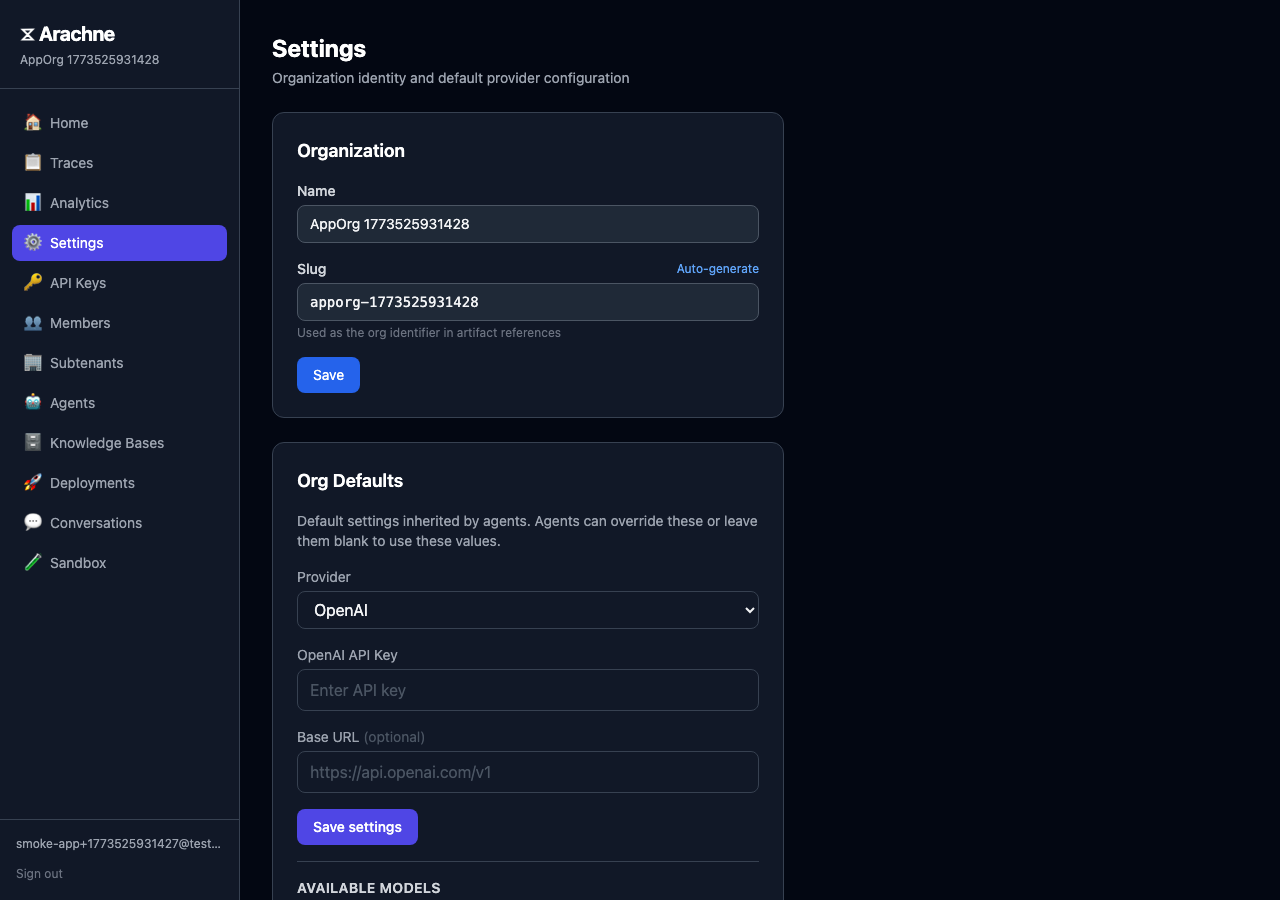Click the Knowledge Bases cabinet icon
This screenshot has width=1280, height=900.
point(33,443)
